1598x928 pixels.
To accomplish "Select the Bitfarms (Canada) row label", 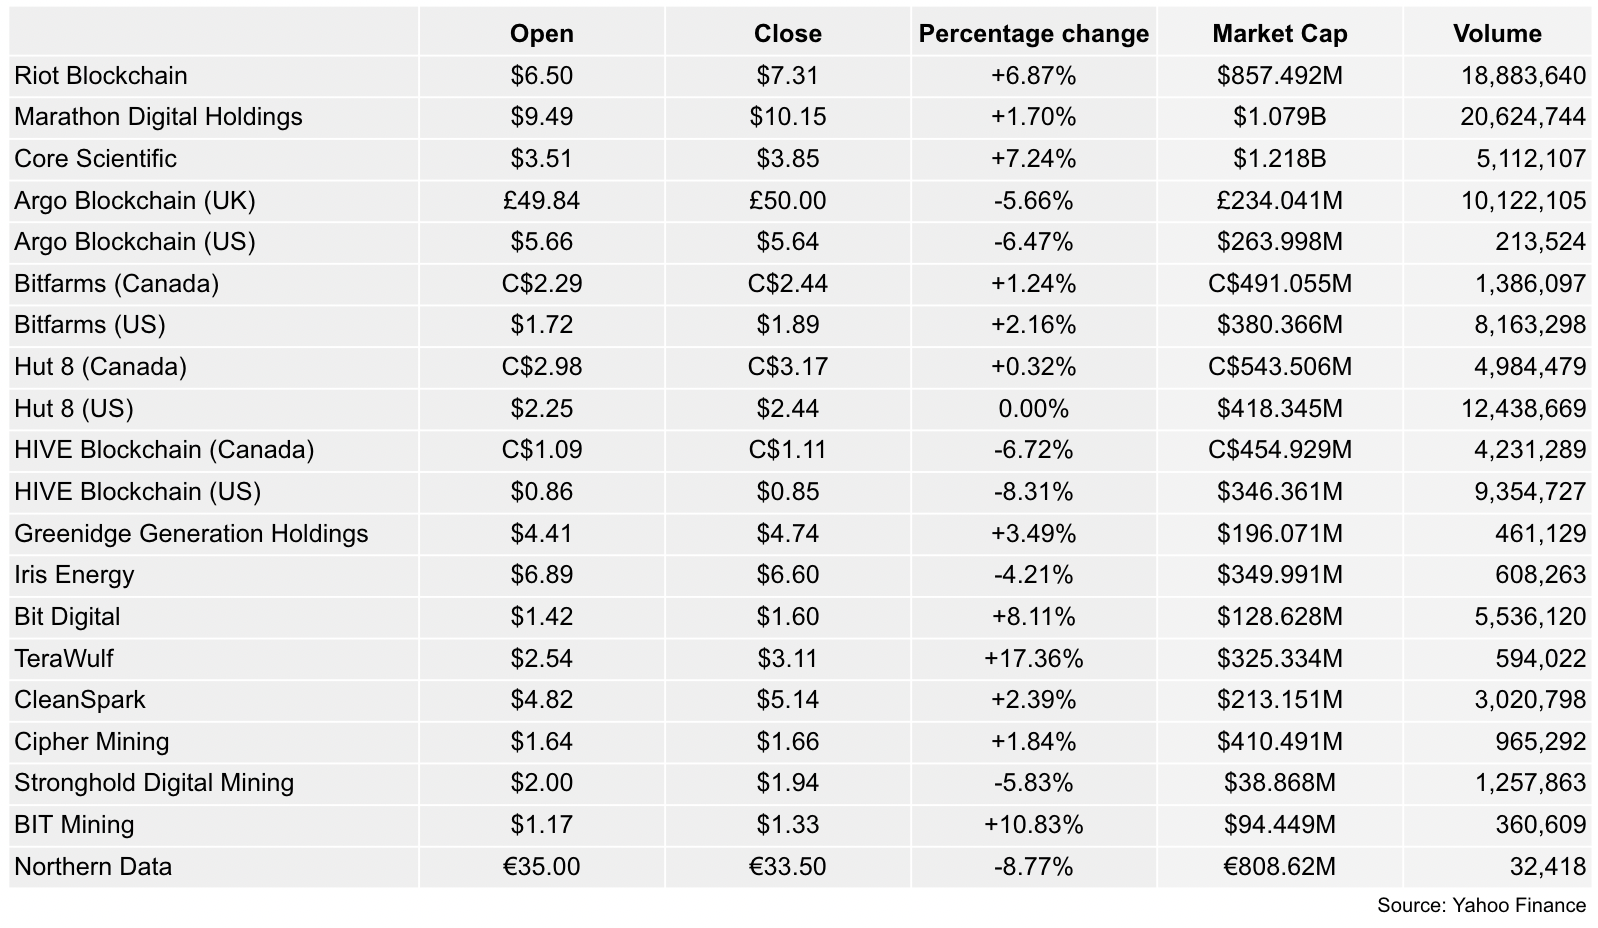I will click(x=116, y=284).
